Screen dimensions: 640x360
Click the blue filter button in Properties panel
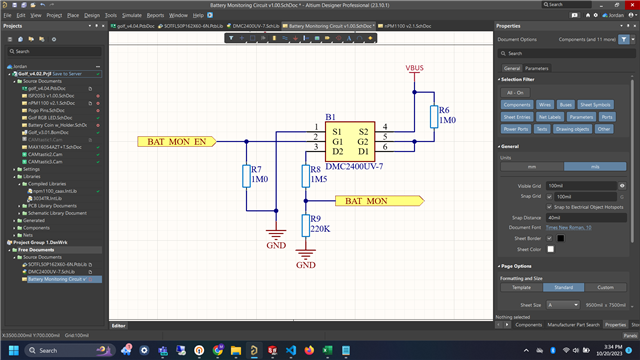click(624, 39)
